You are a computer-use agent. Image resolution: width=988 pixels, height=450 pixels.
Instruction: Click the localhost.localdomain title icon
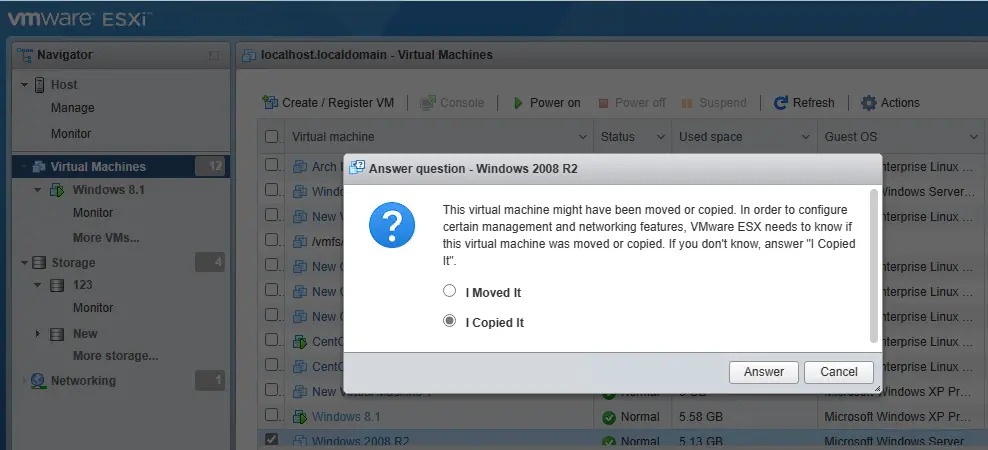coord(249,55)
